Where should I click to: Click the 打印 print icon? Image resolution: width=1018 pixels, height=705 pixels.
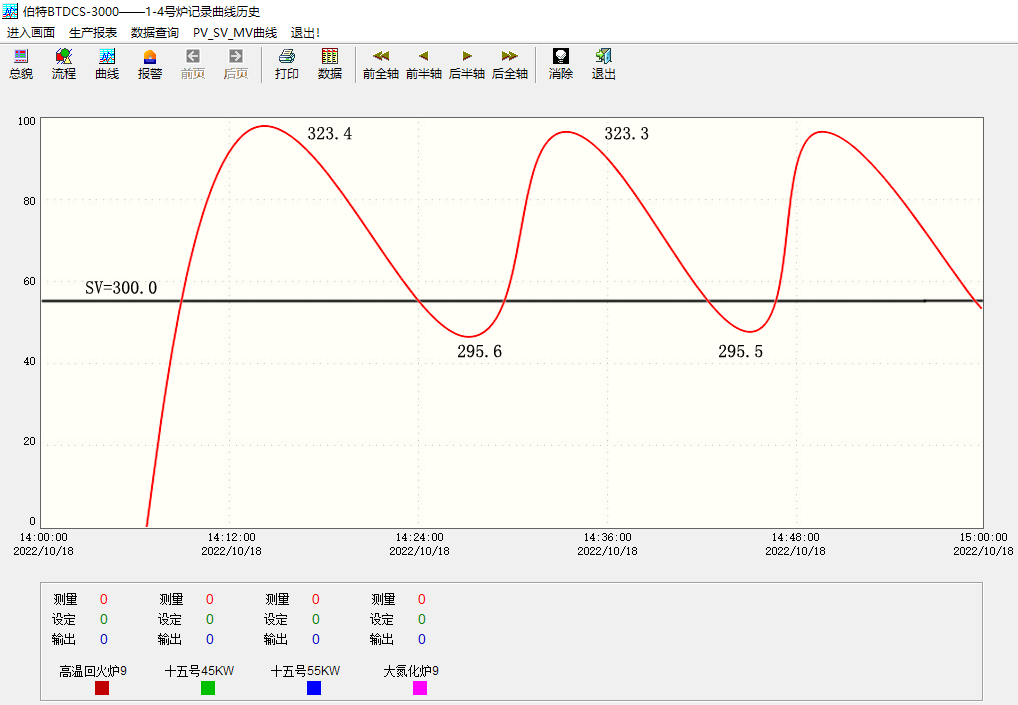[x=287, y=64]
